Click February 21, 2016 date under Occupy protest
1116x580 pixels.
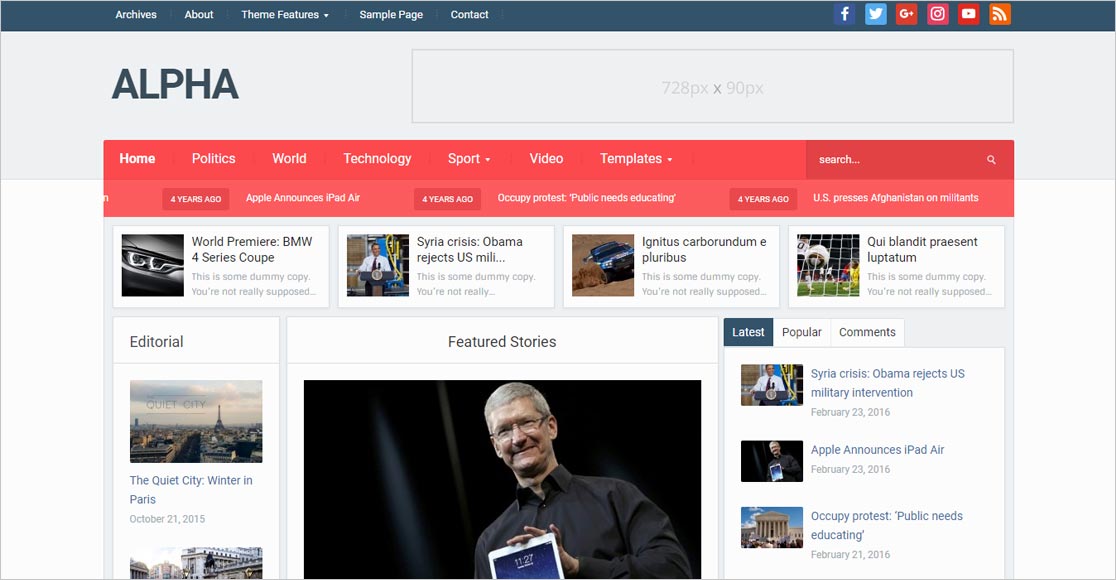point(850,554)
